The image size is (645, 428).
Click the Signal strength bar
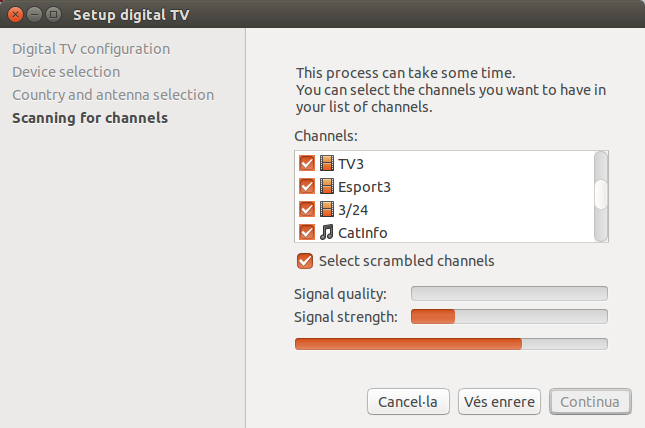point(509,317)
